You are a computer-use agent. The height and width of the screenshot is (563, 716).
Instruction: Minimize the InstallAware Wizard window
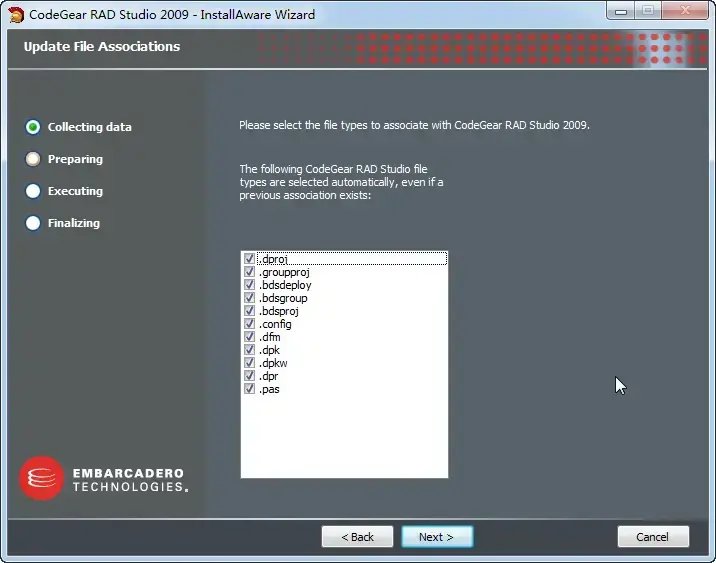(x=621, y=11)
